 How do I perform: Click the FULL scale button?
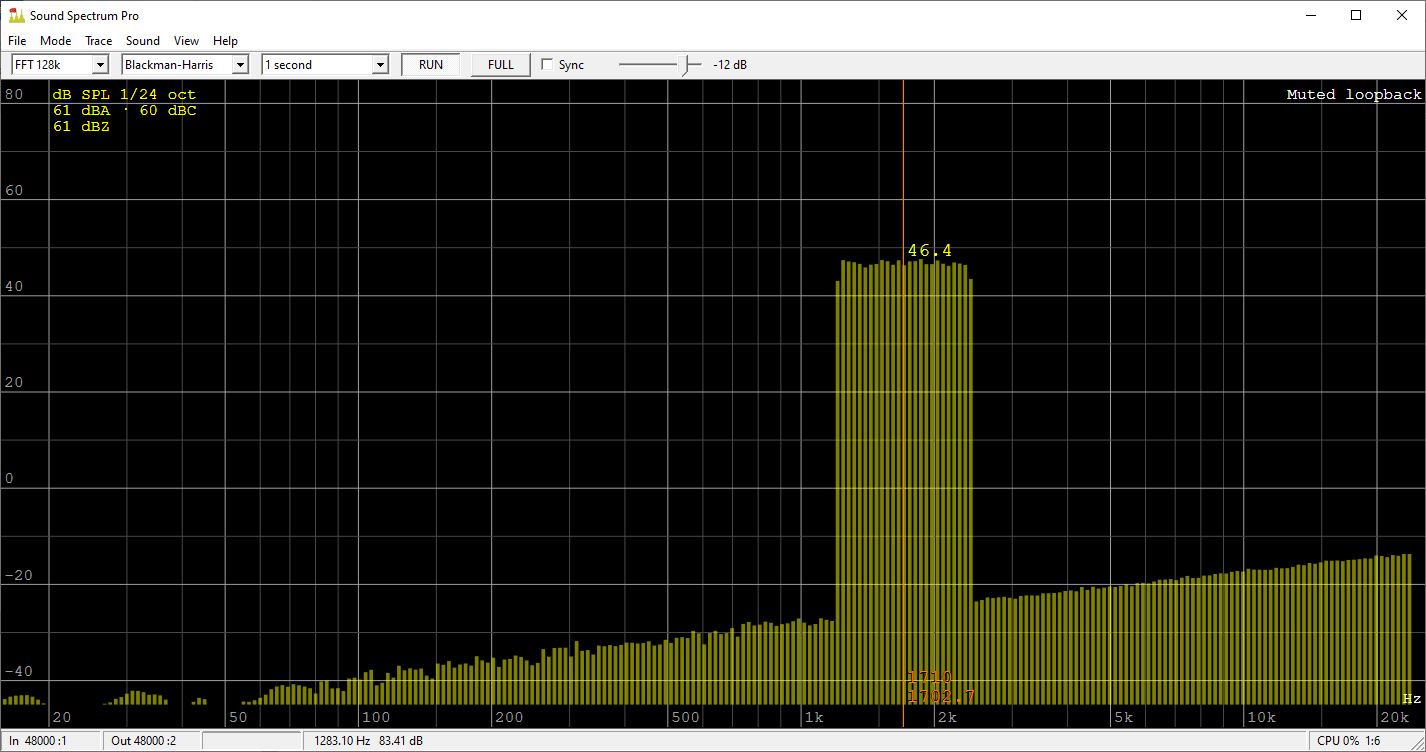coord(499,64)
